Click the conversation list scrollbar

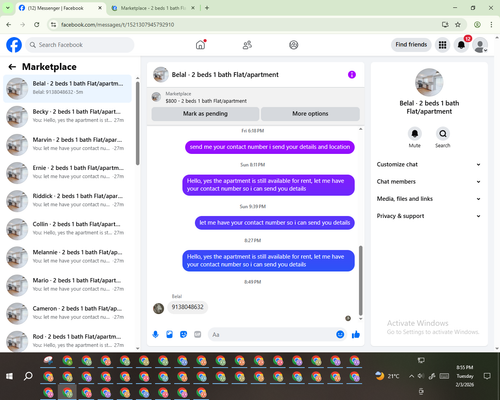tap(137, 123)
